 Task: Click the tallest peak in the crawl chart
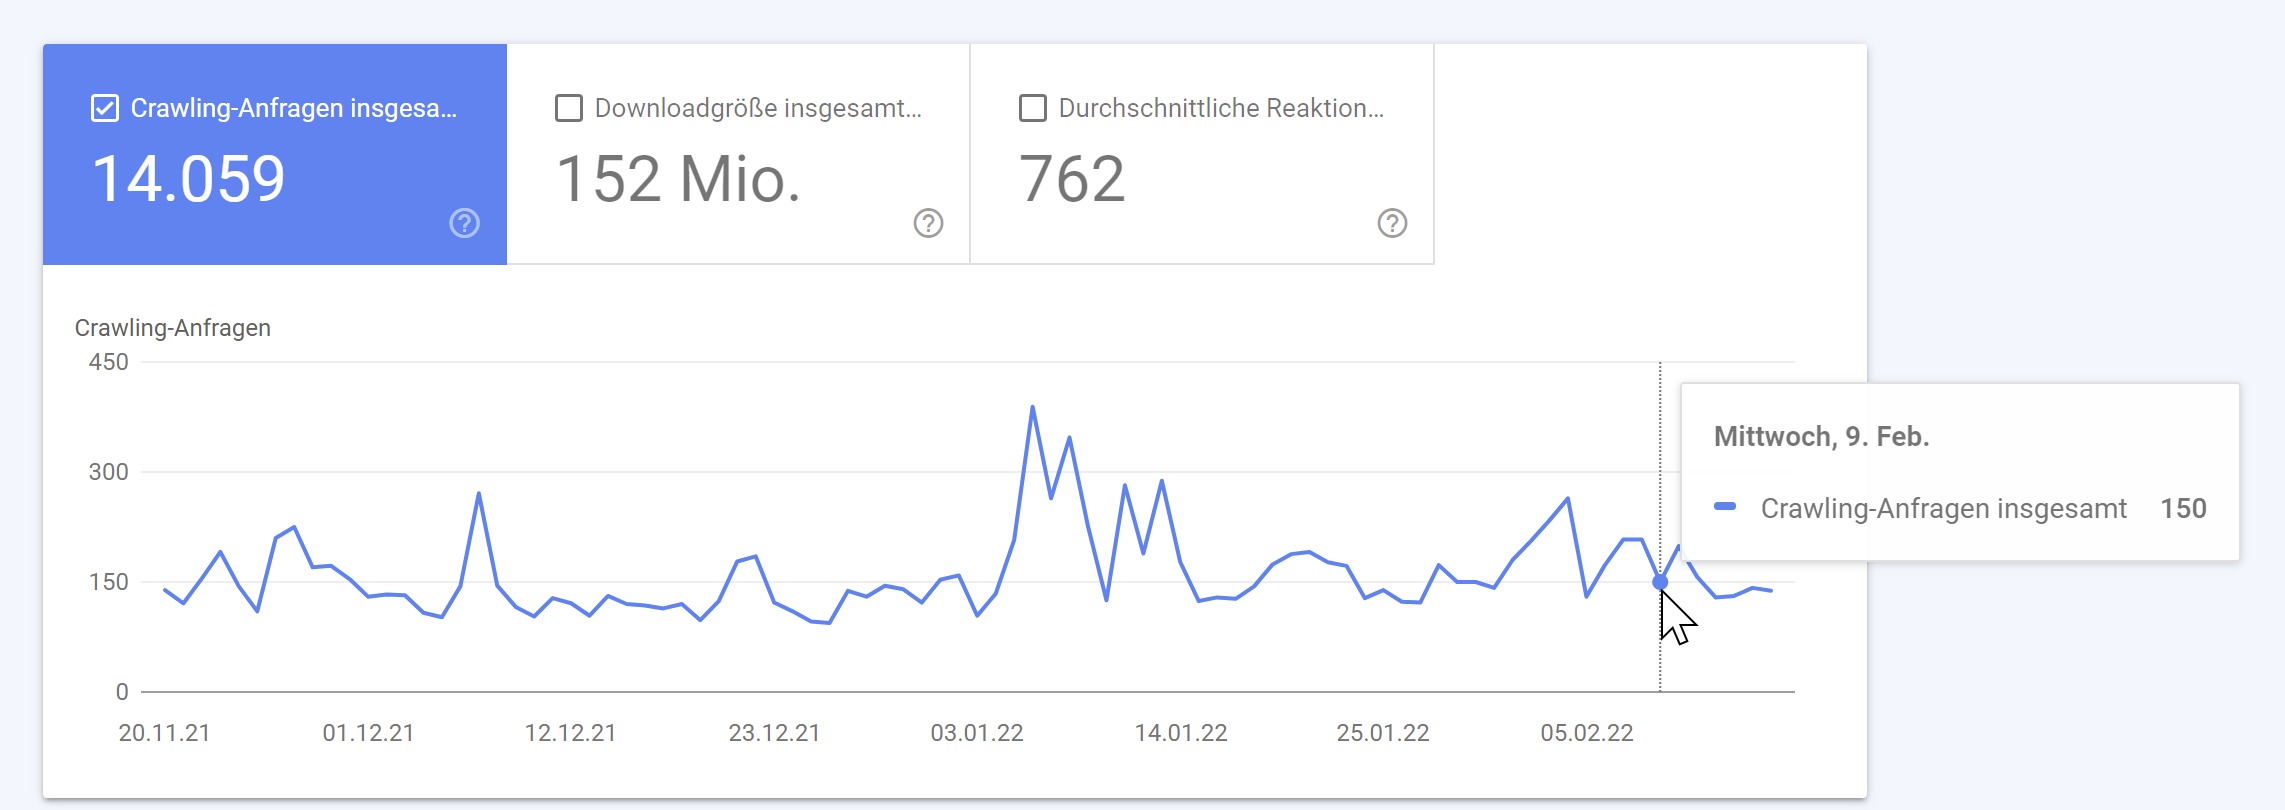point(1033,406)
